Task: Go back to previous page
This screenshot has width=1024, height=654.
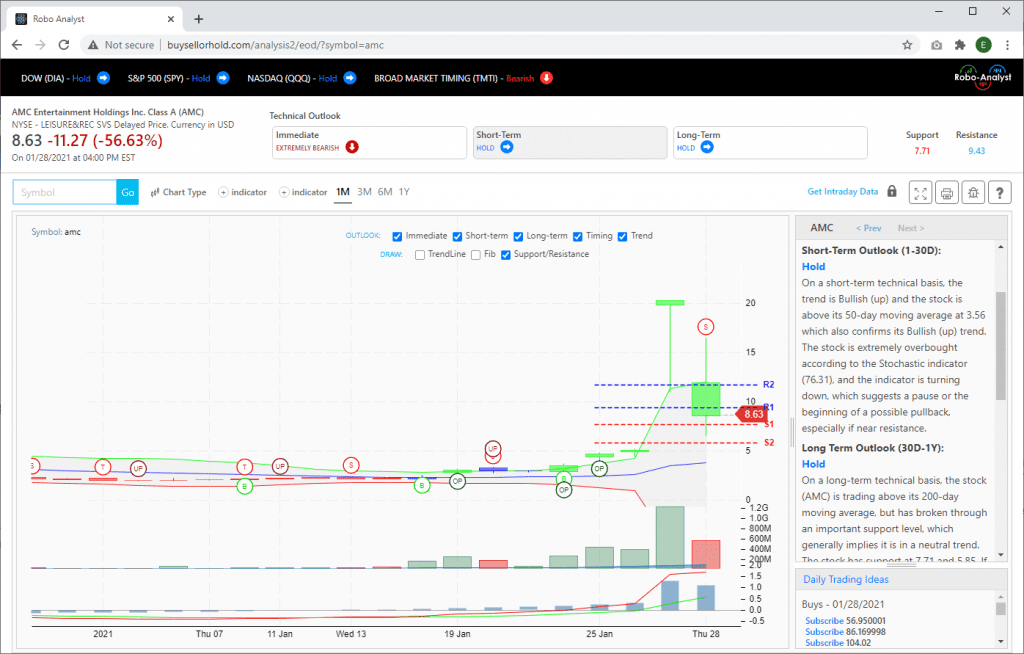Action: tap(17, 45)
